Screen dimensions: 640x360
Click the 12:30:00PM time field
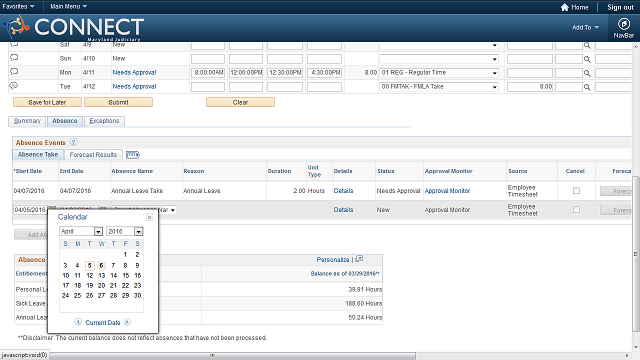[x=285, y=73]
